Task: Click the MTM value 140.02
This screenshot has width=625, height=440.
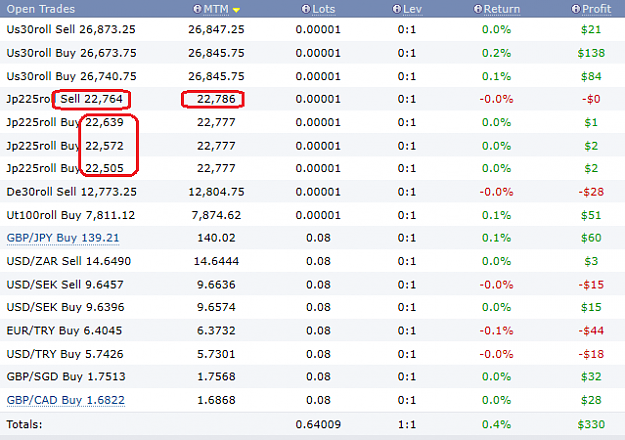Action: point(216,238)
